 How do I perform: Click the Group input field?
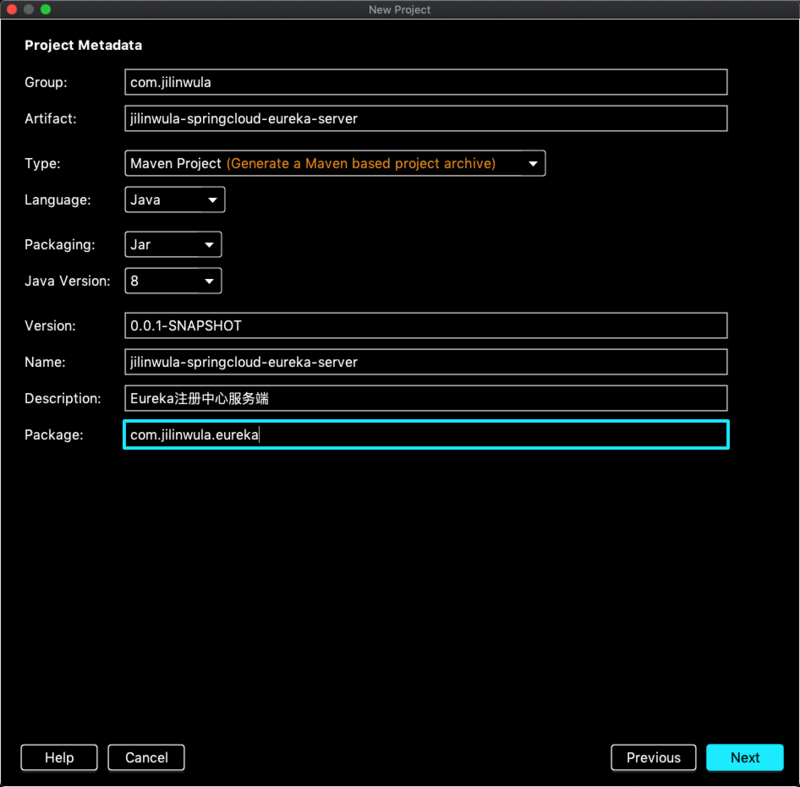pos(426,82)
